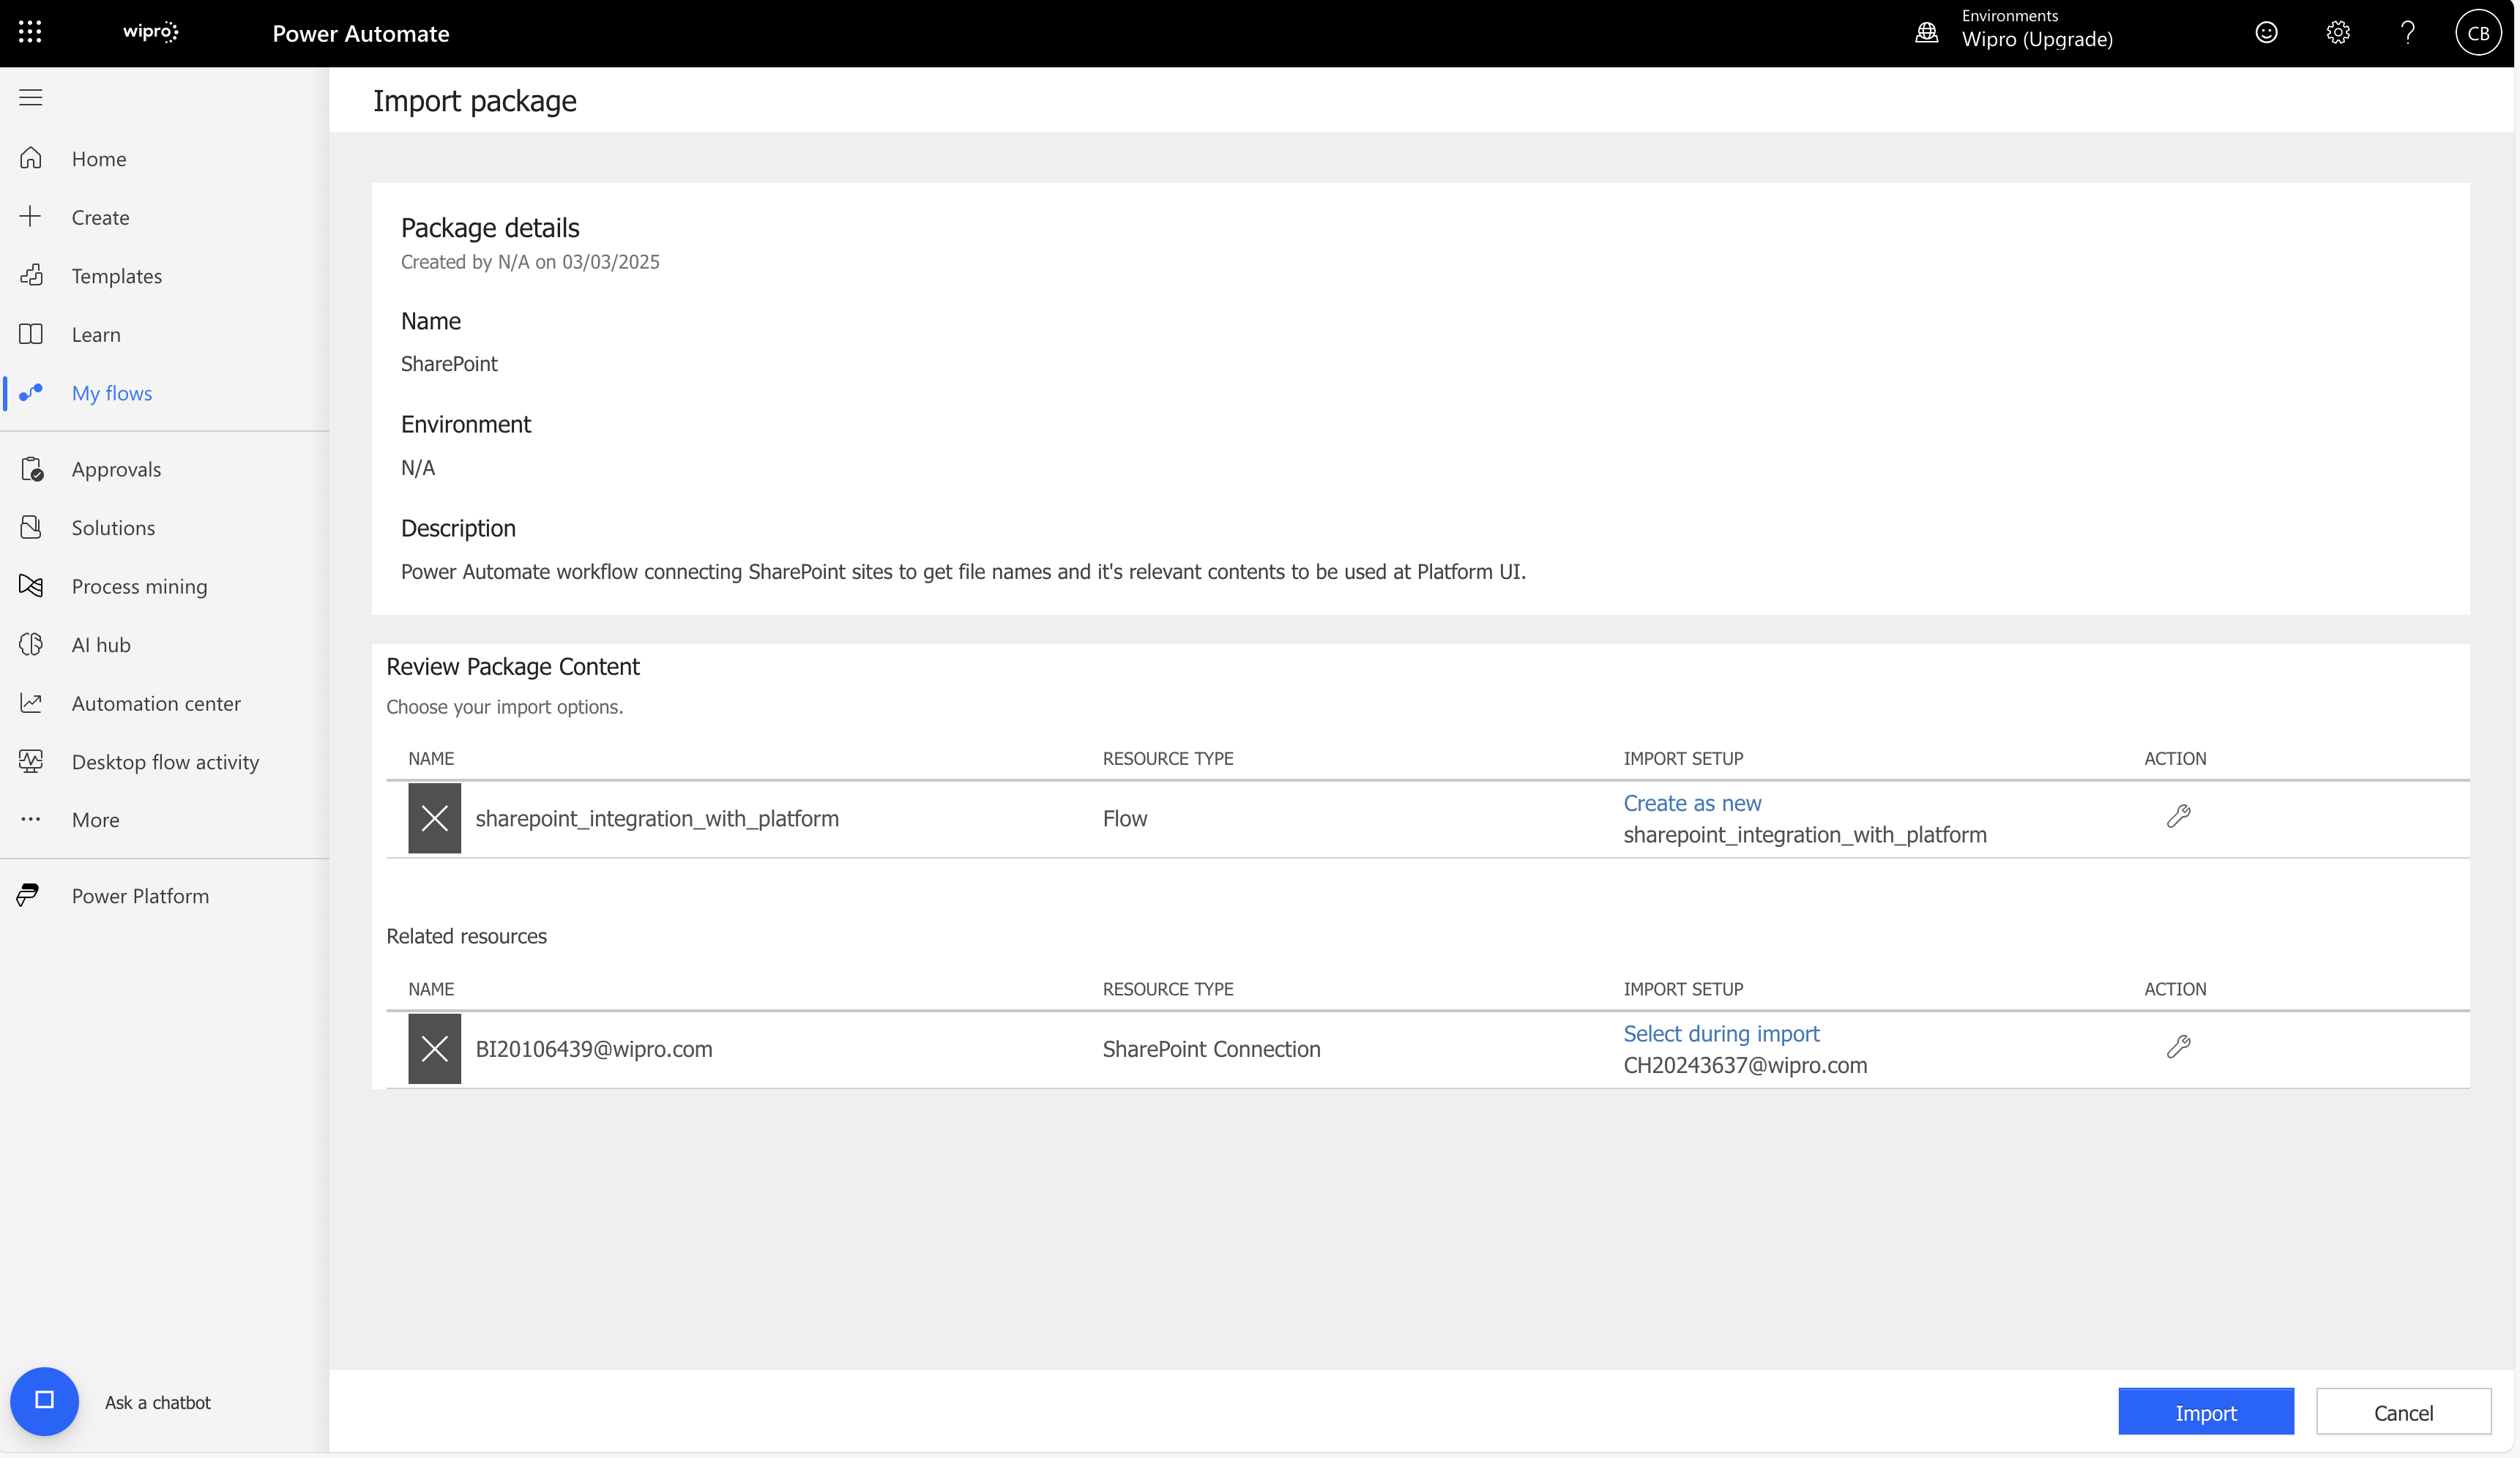Click Ask a chatbot label

pos(158,1402)
